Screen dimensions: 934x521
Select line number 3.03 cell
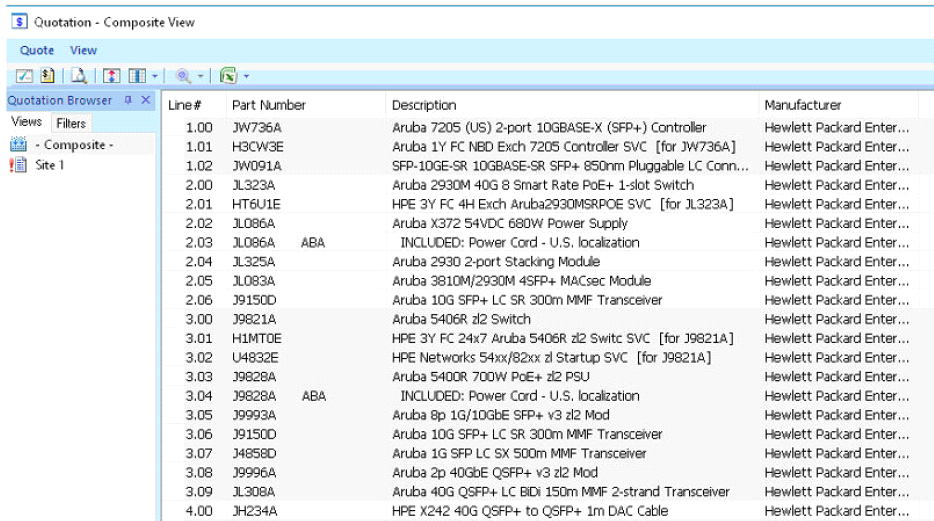(x=198, y=377)
